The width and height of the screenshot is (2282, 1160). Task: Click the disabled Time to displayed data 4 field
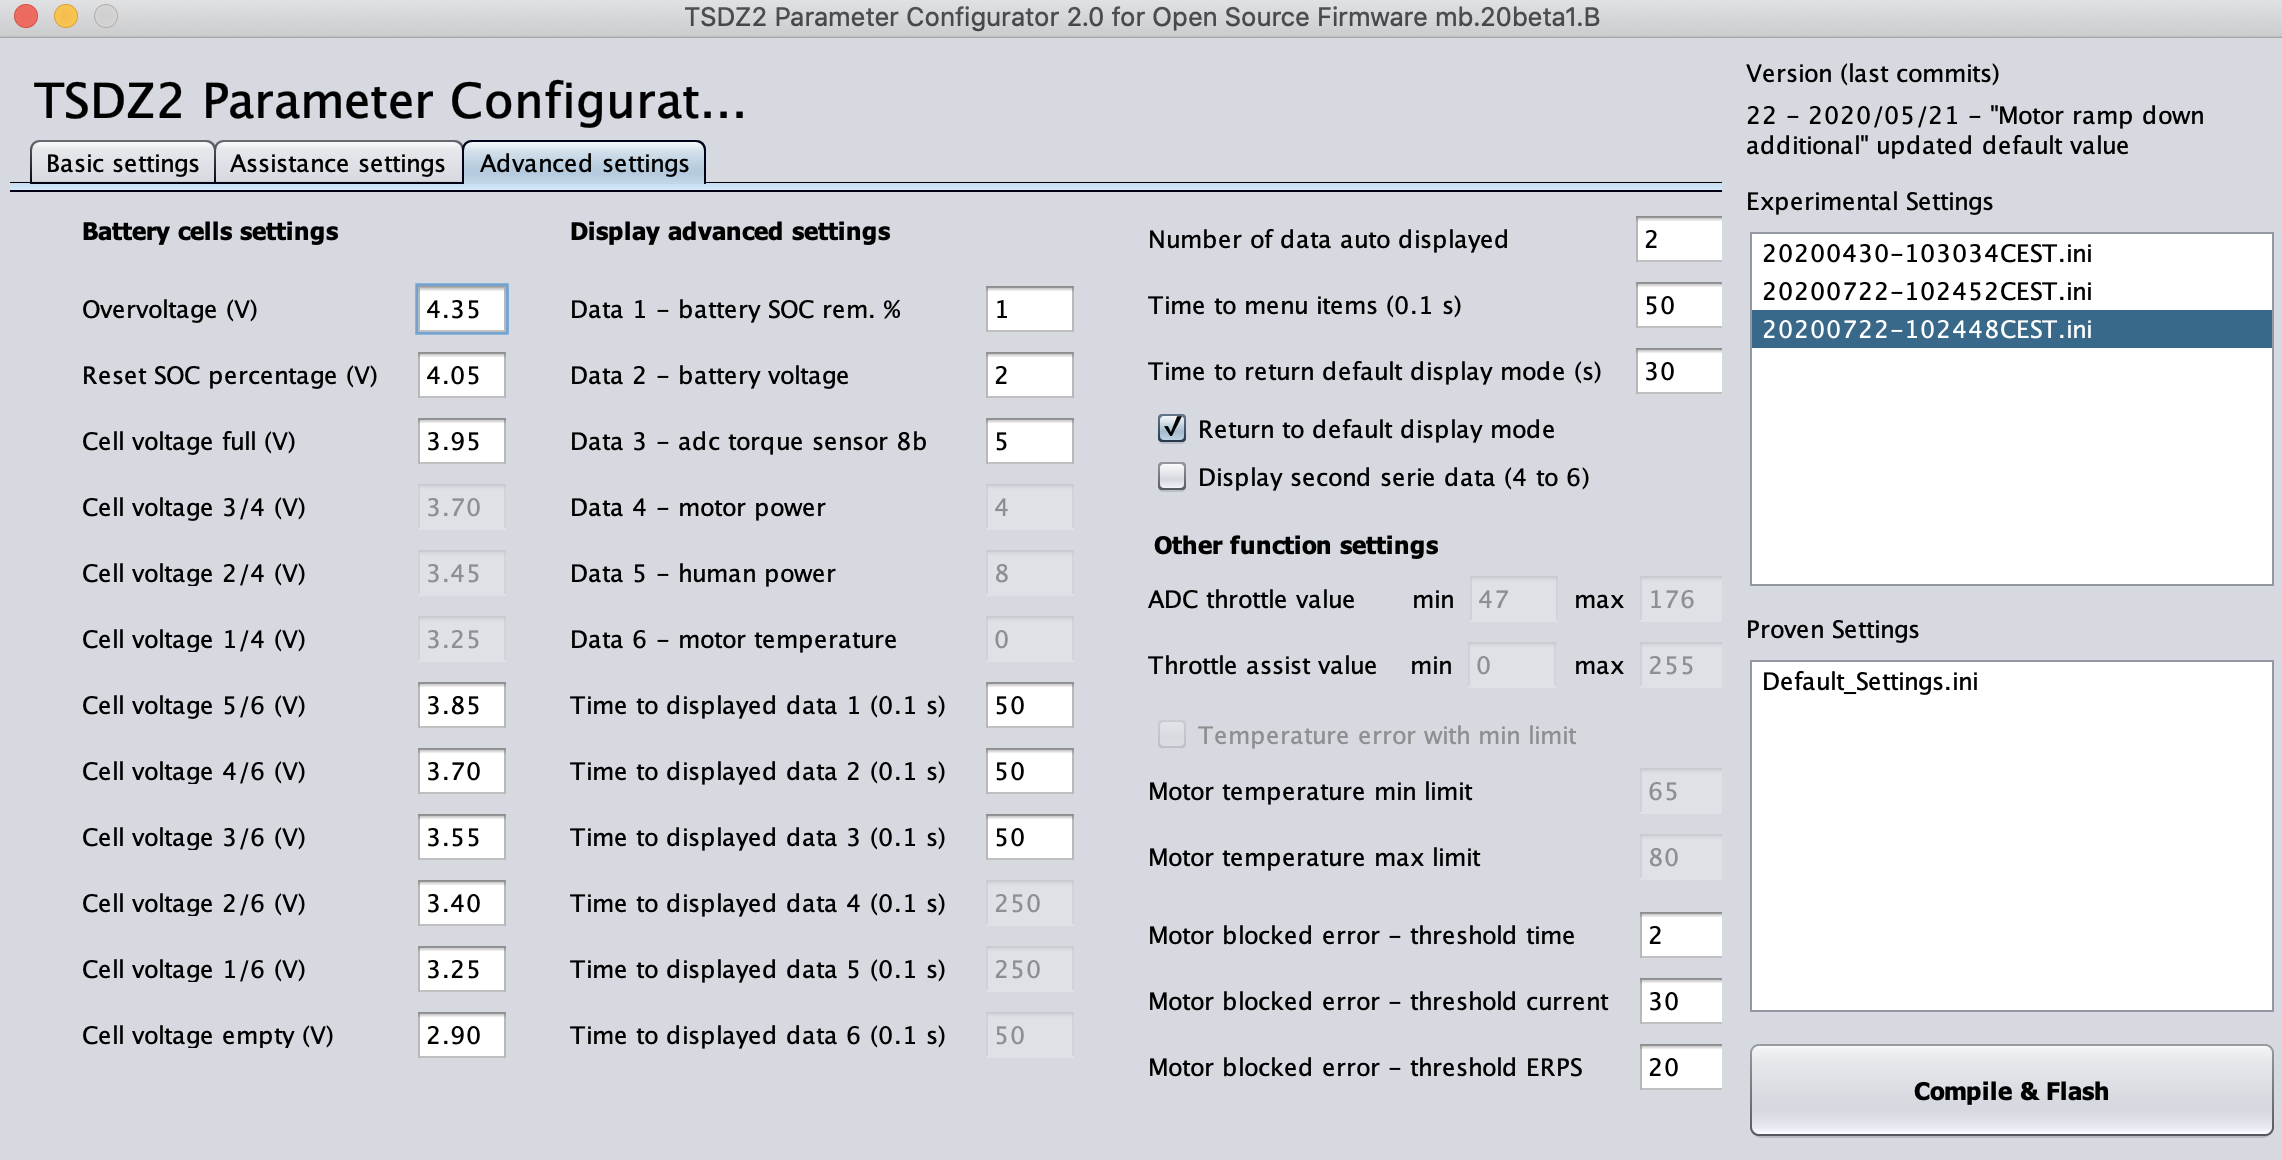tap(1030, 903)
